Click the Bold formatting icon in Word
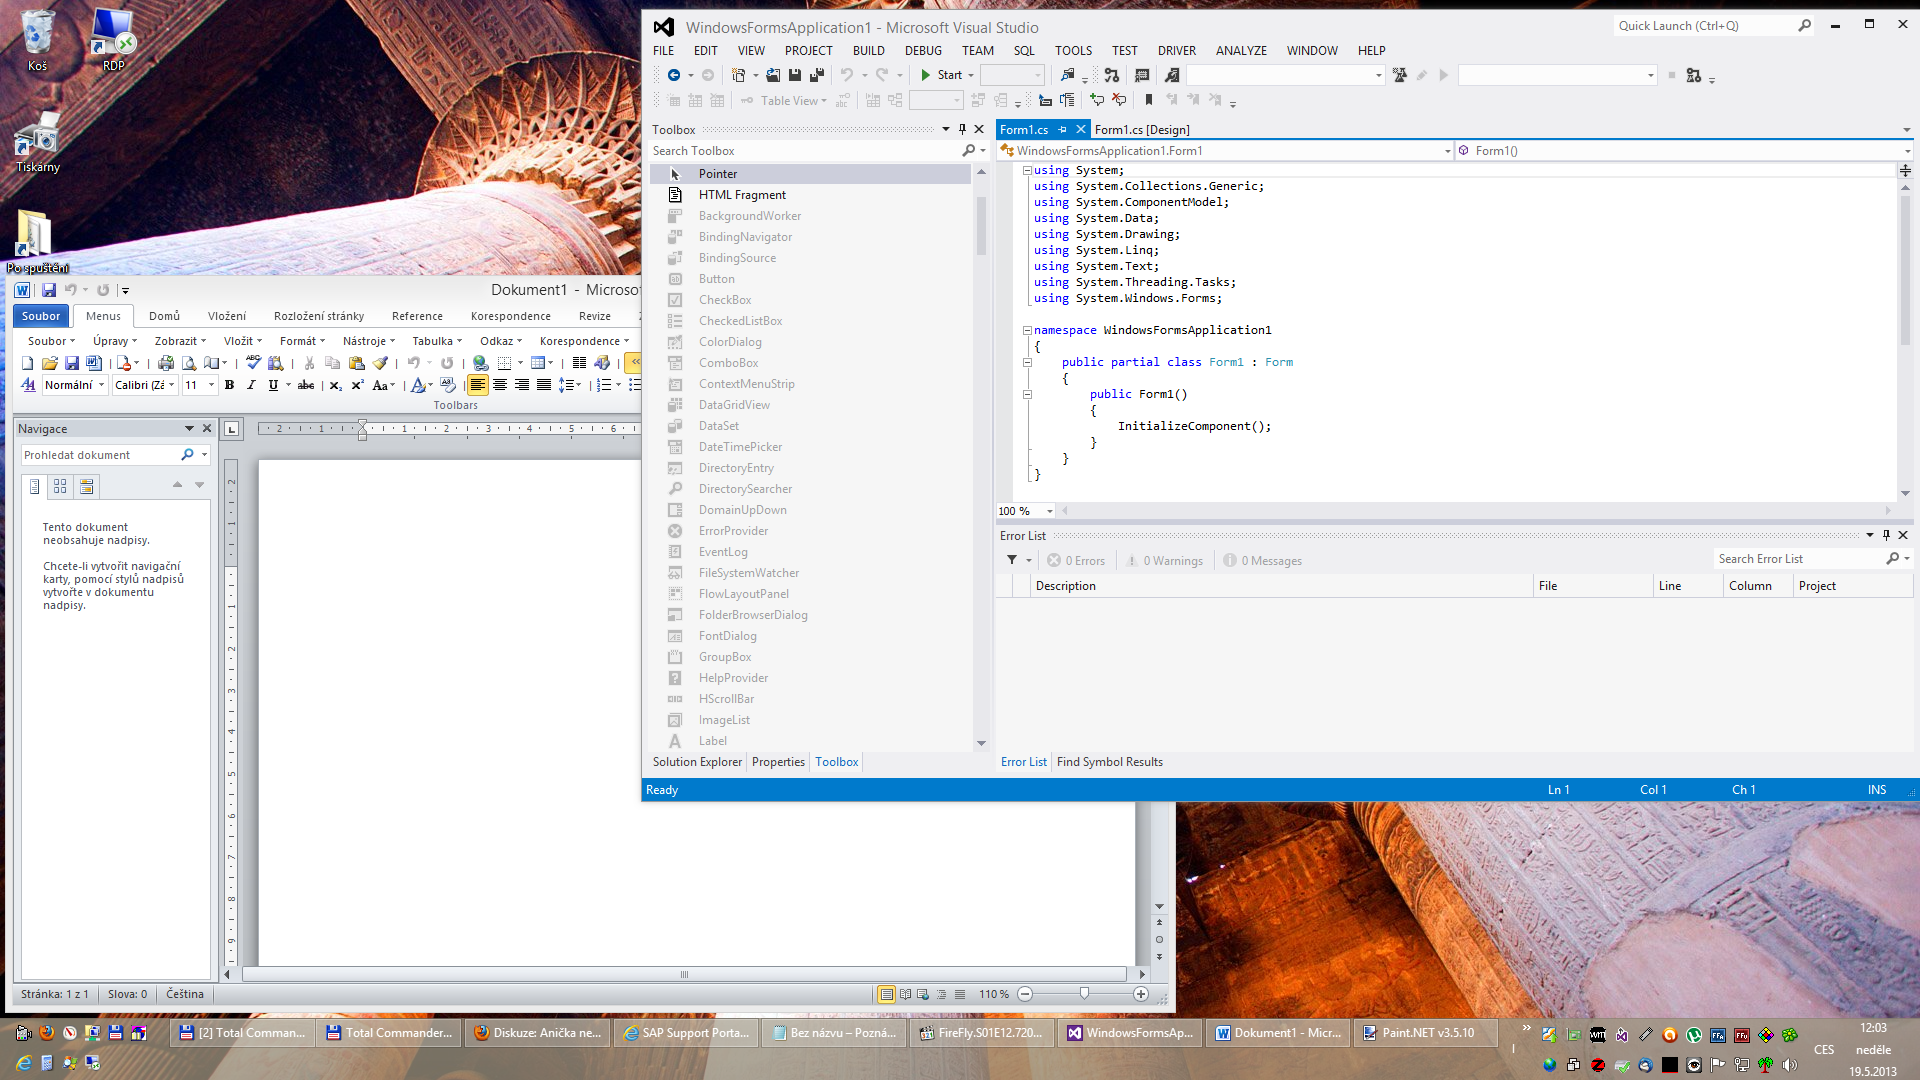 [229, 385]
